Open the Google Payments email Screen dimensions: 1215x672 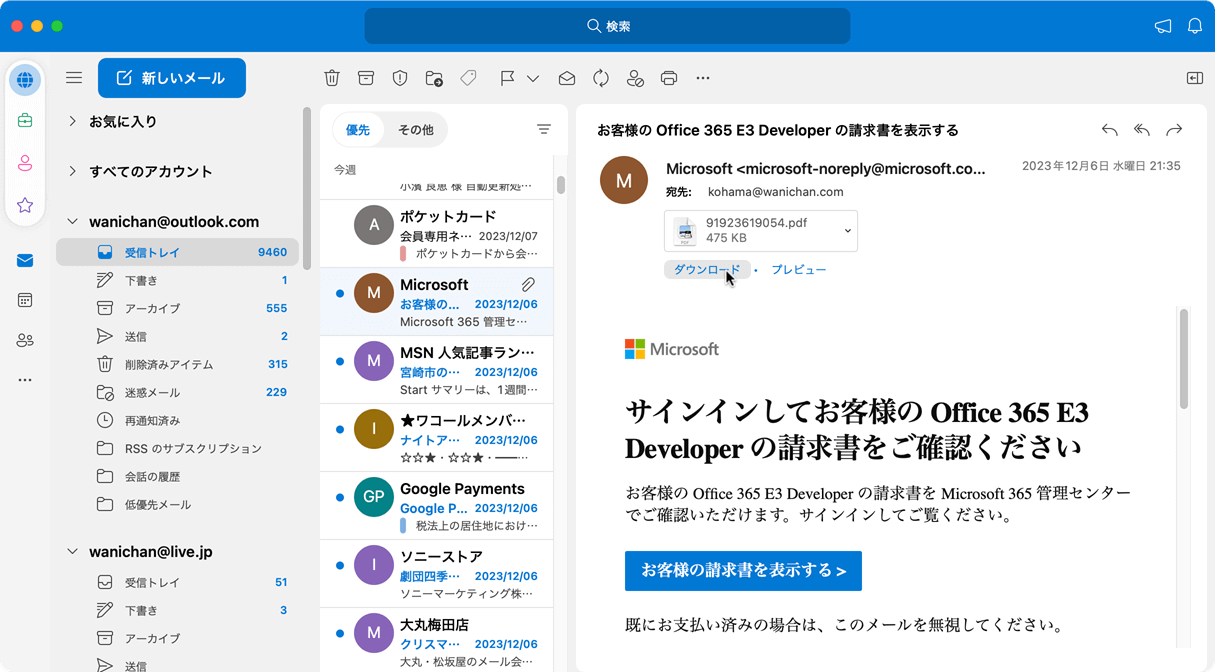pyautogui.click(x=436, y=505)
